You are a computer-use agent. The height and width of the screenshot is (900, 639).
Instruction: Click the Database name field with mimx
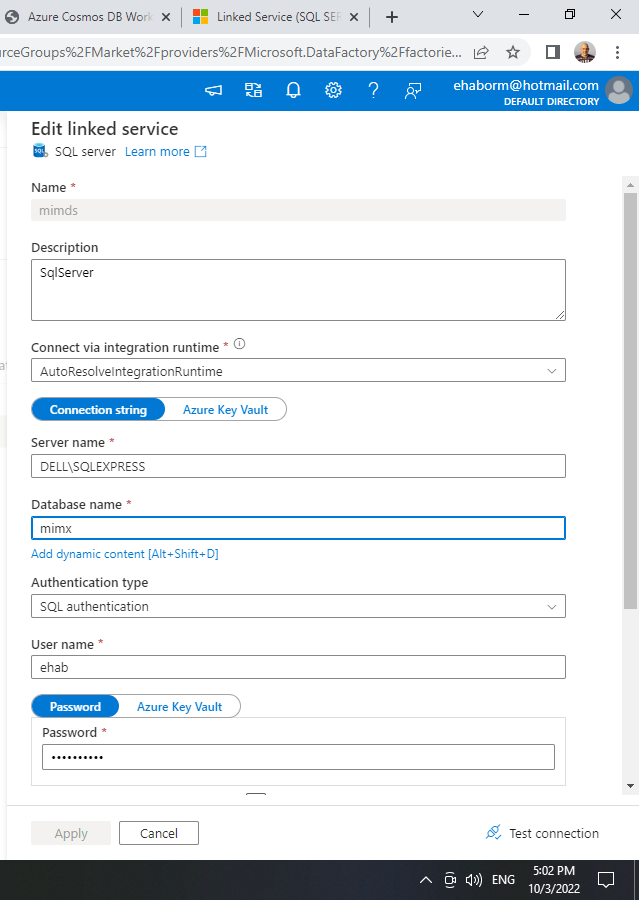tap(298, 528)
